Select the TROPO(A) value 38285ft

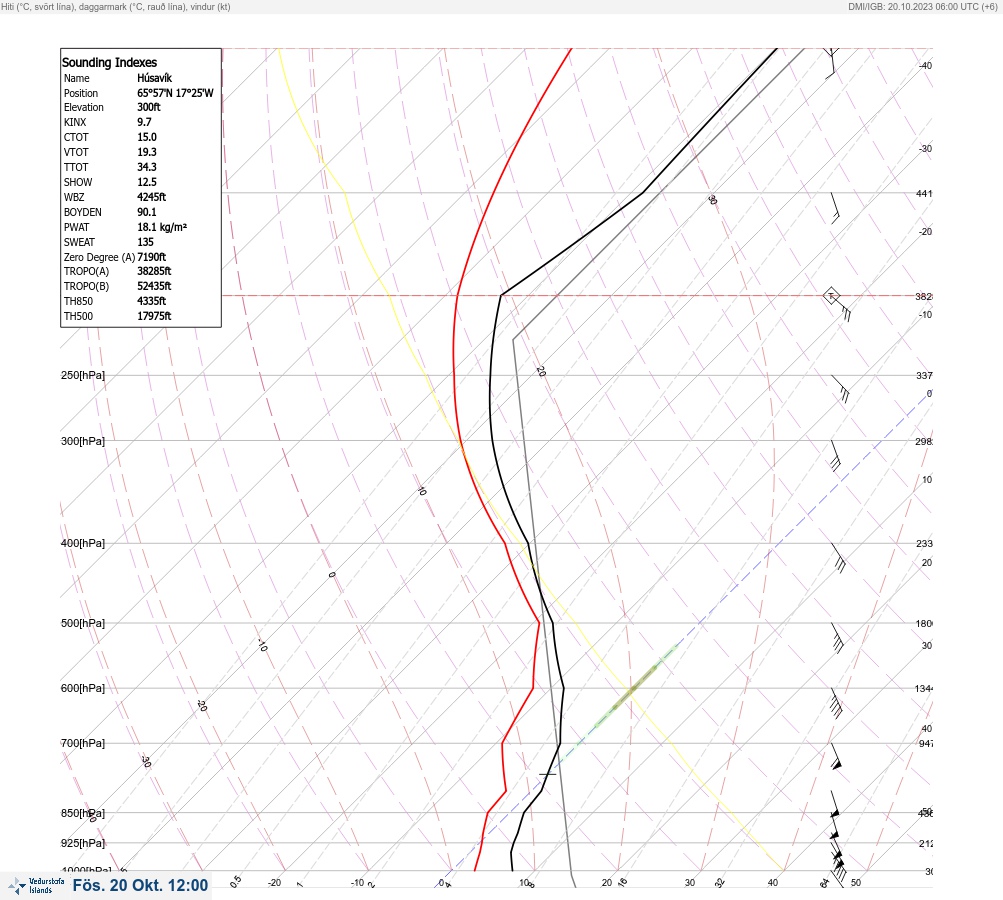coord(154,271)
